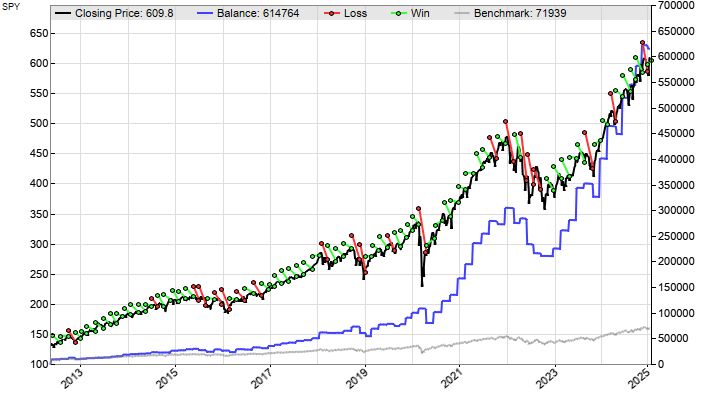The width and height of the screenshot is (701, 405).
Task: Click the blue Balance legend line
Action: coord(209,15)
